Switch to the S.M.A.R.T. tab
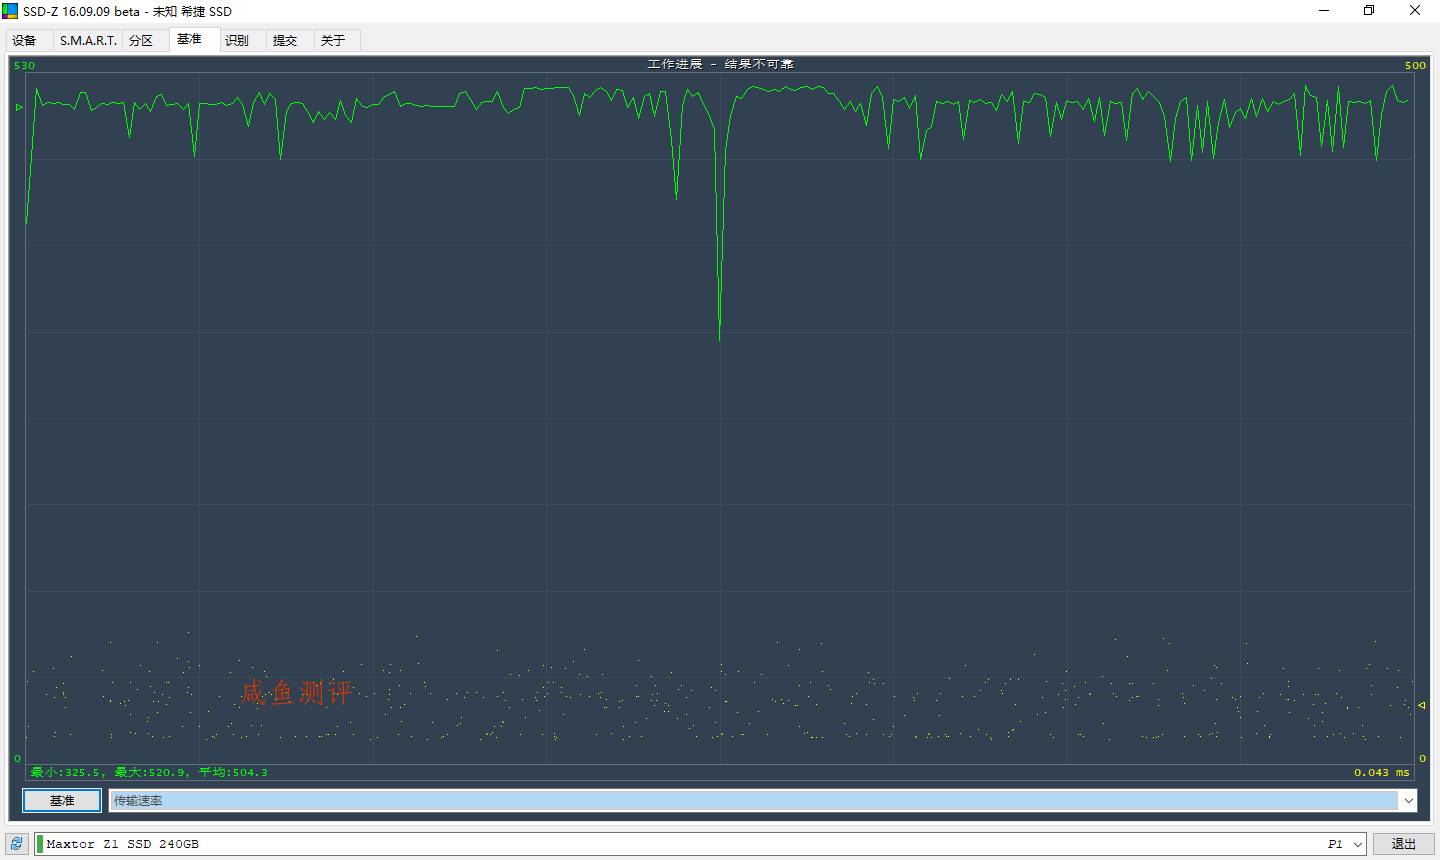The height and width of the screenshot is (860, 1440). 88,41
